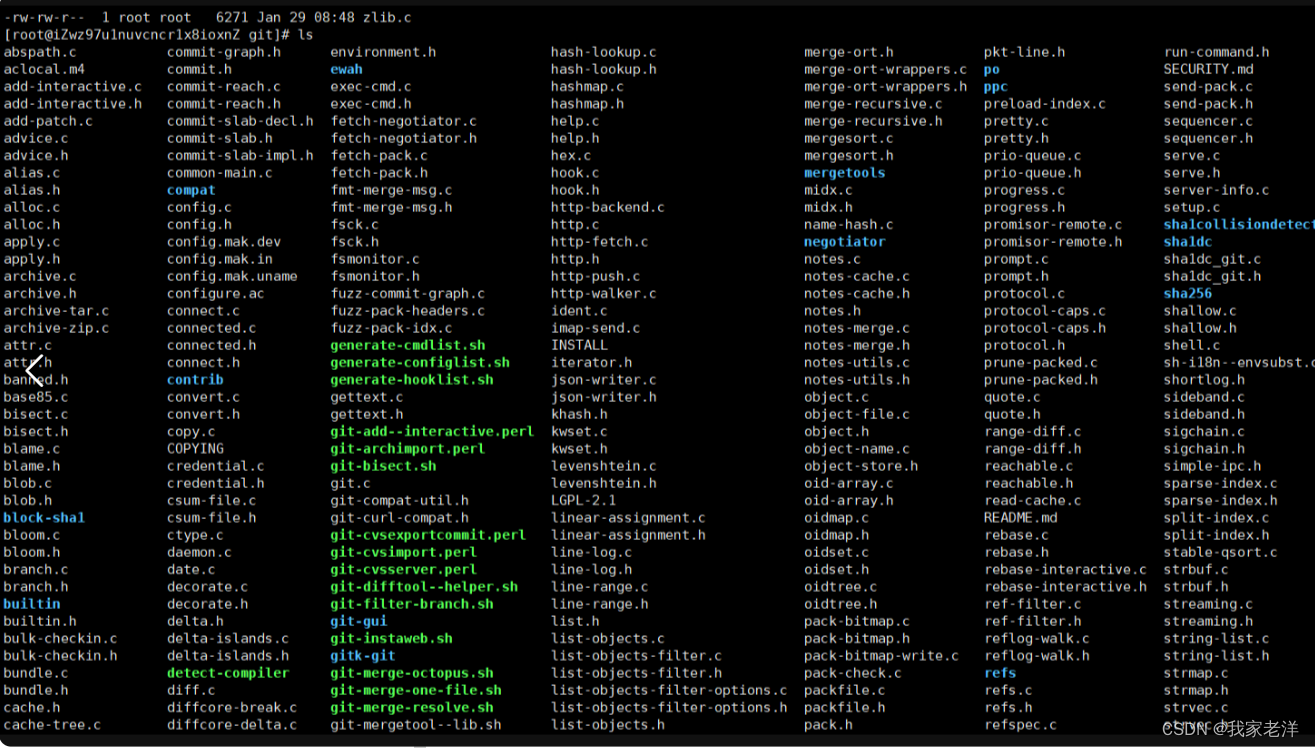Select commit-slab-impl.h file name

(x=240, y=156)
